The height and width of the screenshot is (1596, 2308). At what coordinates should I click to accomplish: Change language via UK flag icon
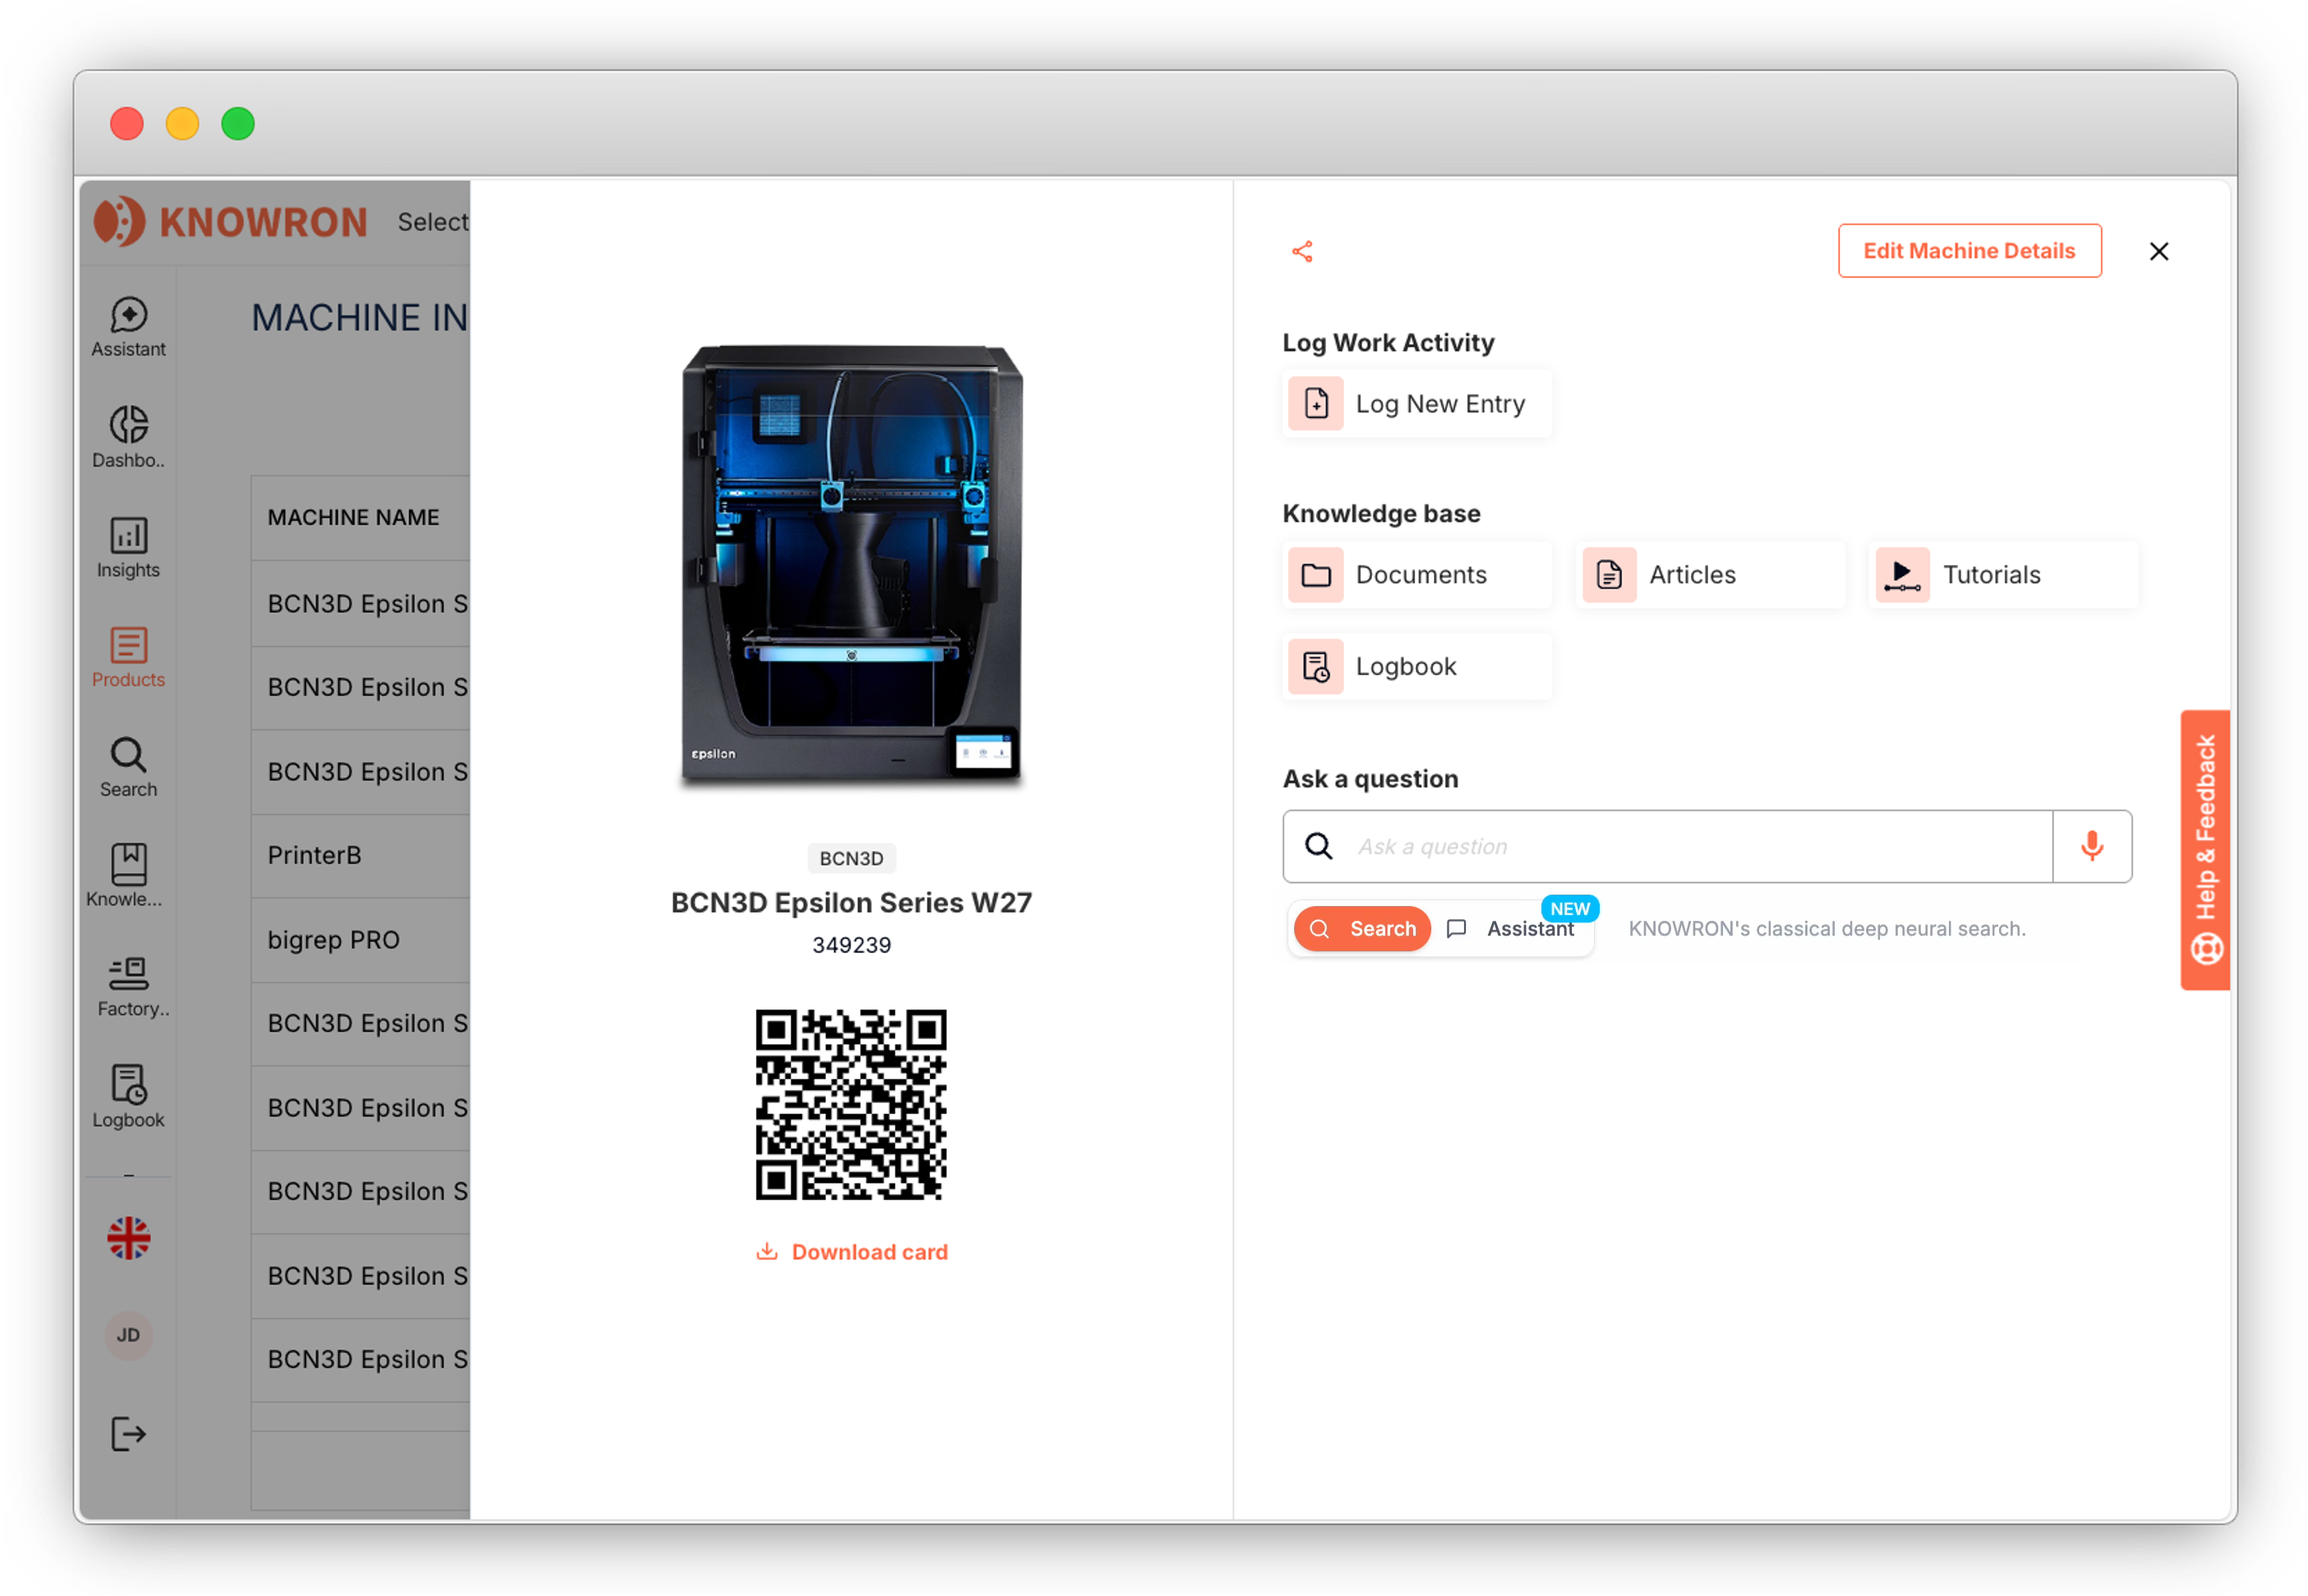point(128,1238)
